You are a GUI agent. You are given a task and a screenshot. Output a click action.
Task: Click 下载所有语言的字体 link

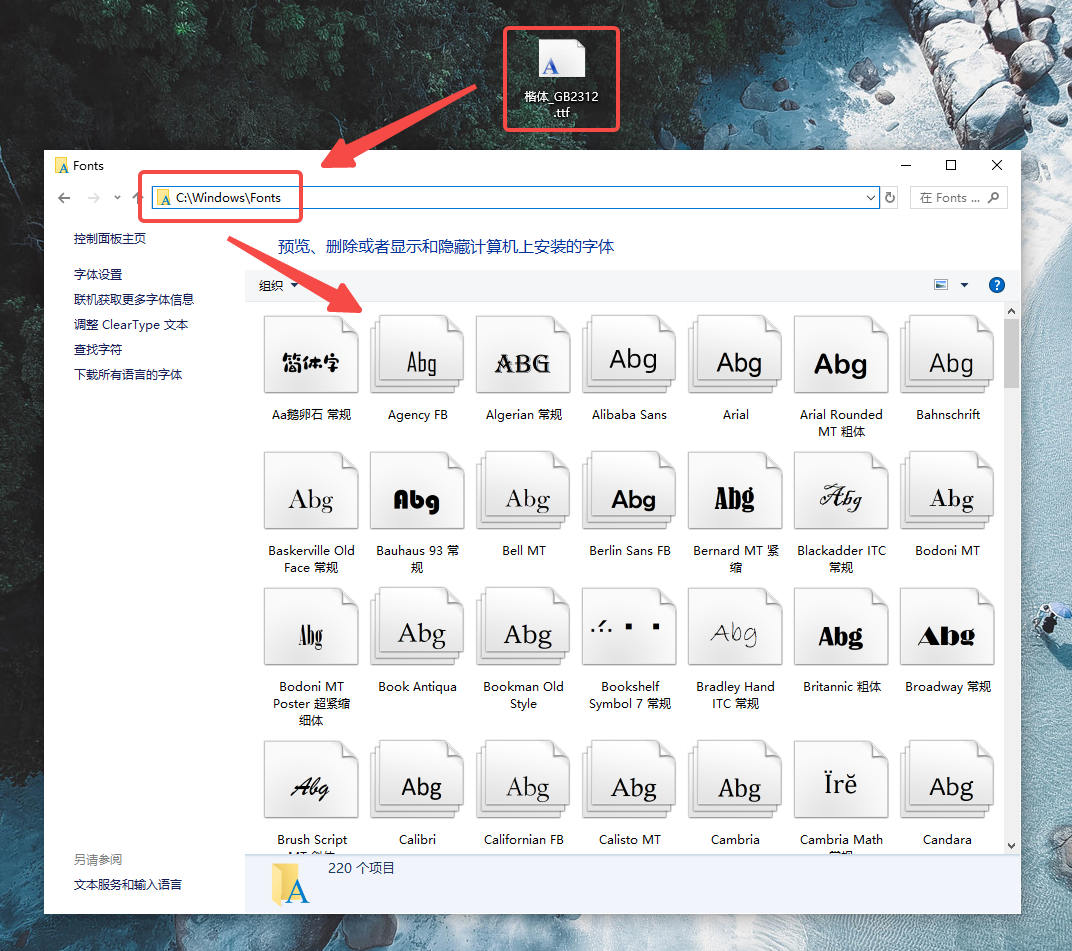click(x=128, y=375)
